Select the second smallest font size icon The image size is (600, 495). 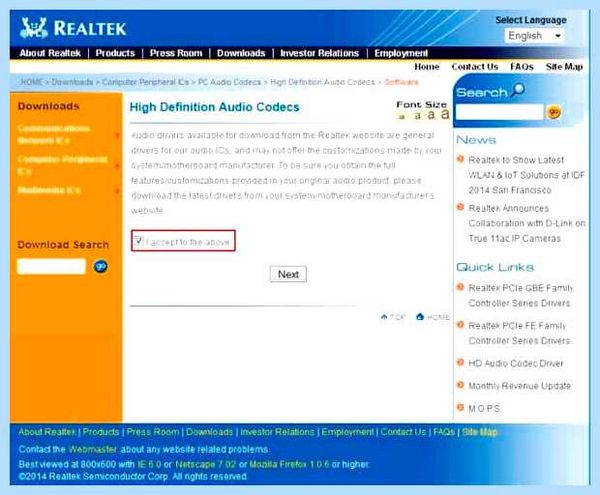417,116
